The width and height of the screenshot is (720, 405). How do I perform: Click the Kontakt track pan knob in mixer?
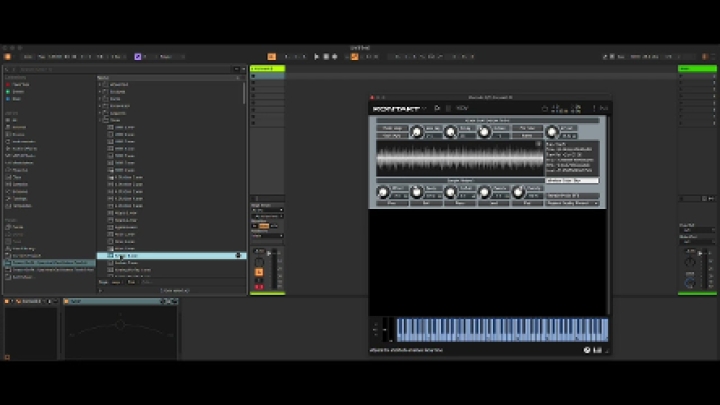pos(259,262)
